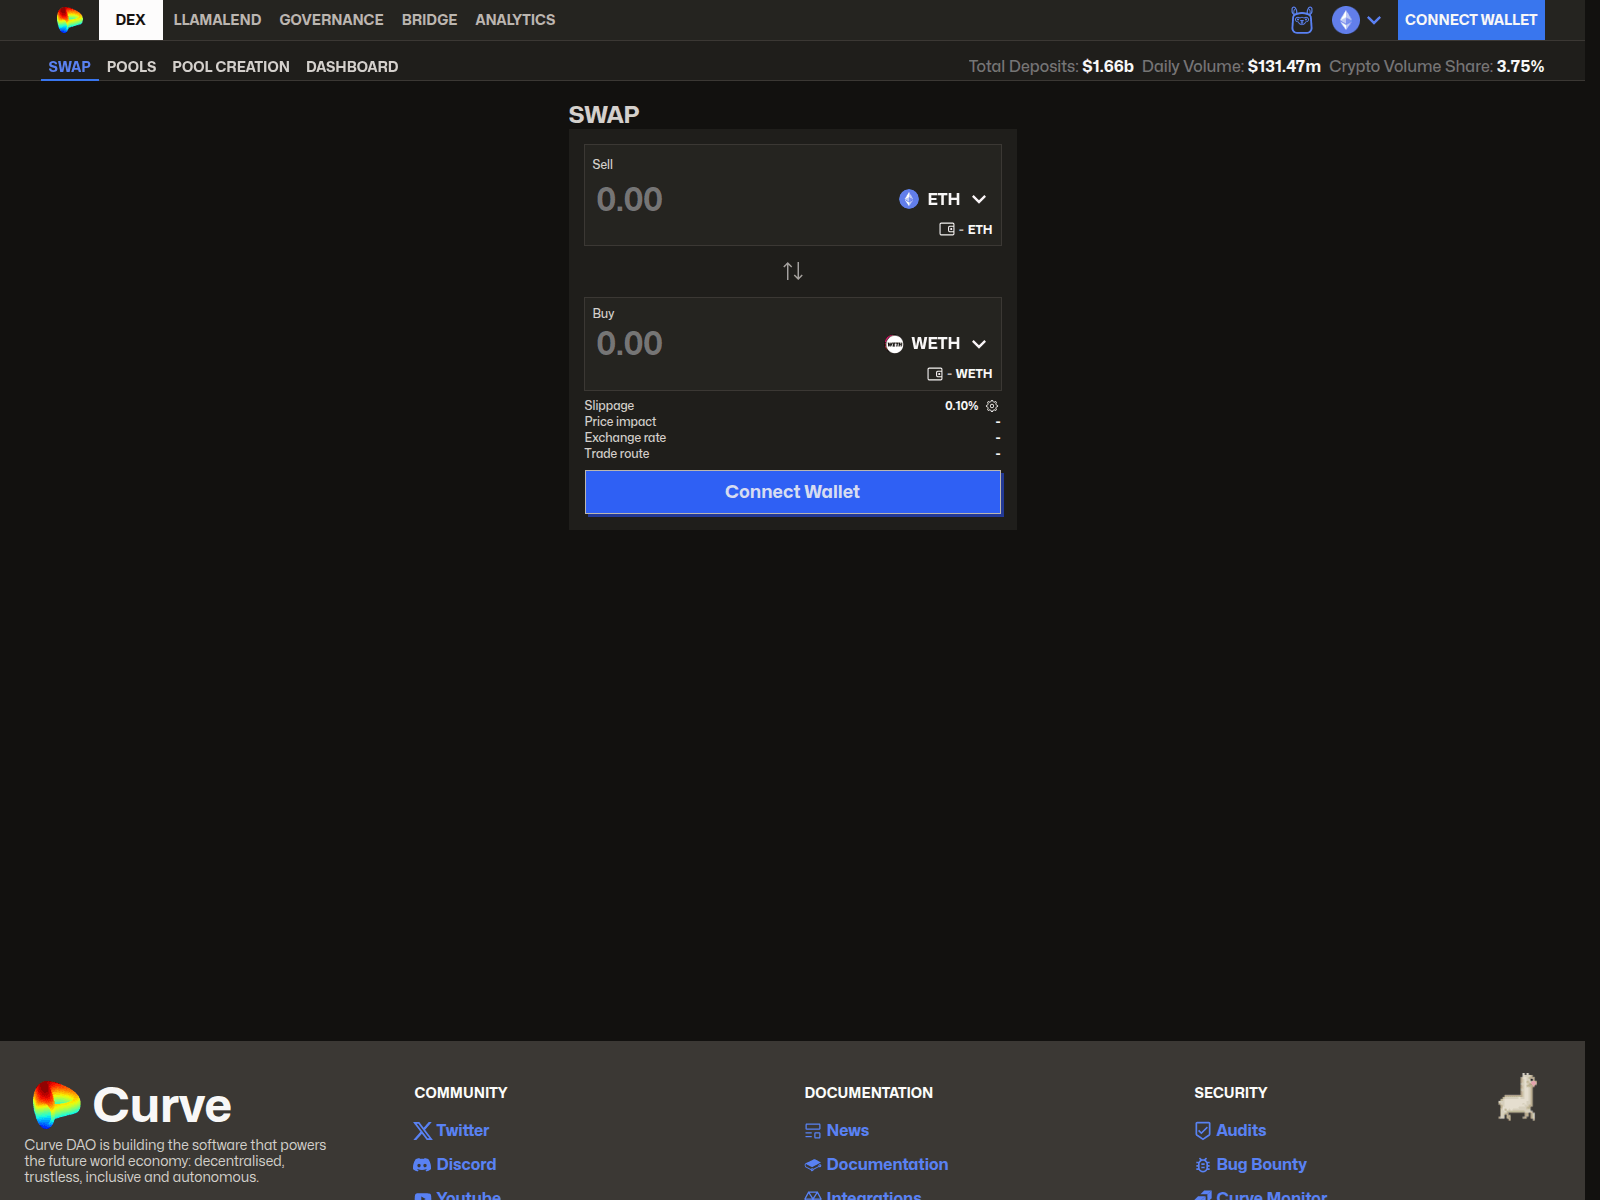Click the X Twitter icon in footer
The image size is (1600, 1200).
click(423, 1130)
